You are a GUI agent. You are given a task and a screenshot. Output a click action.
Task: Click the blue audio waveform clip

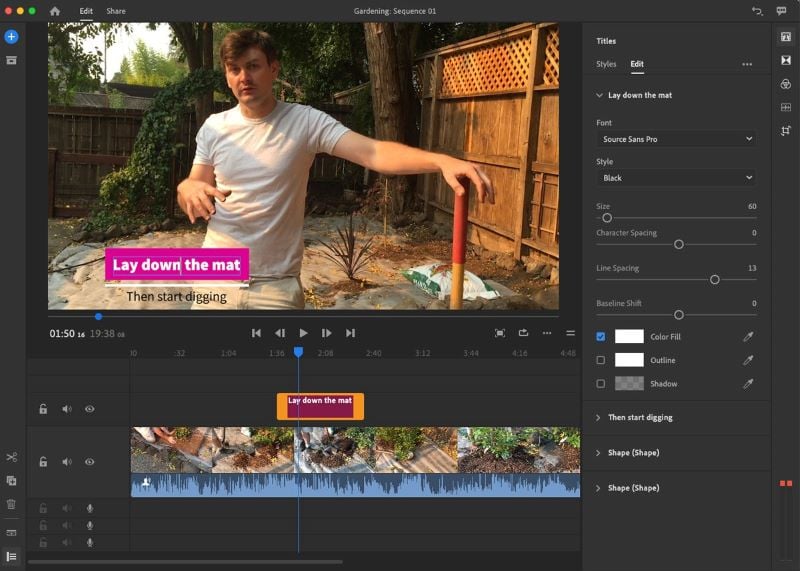point(355,485)
